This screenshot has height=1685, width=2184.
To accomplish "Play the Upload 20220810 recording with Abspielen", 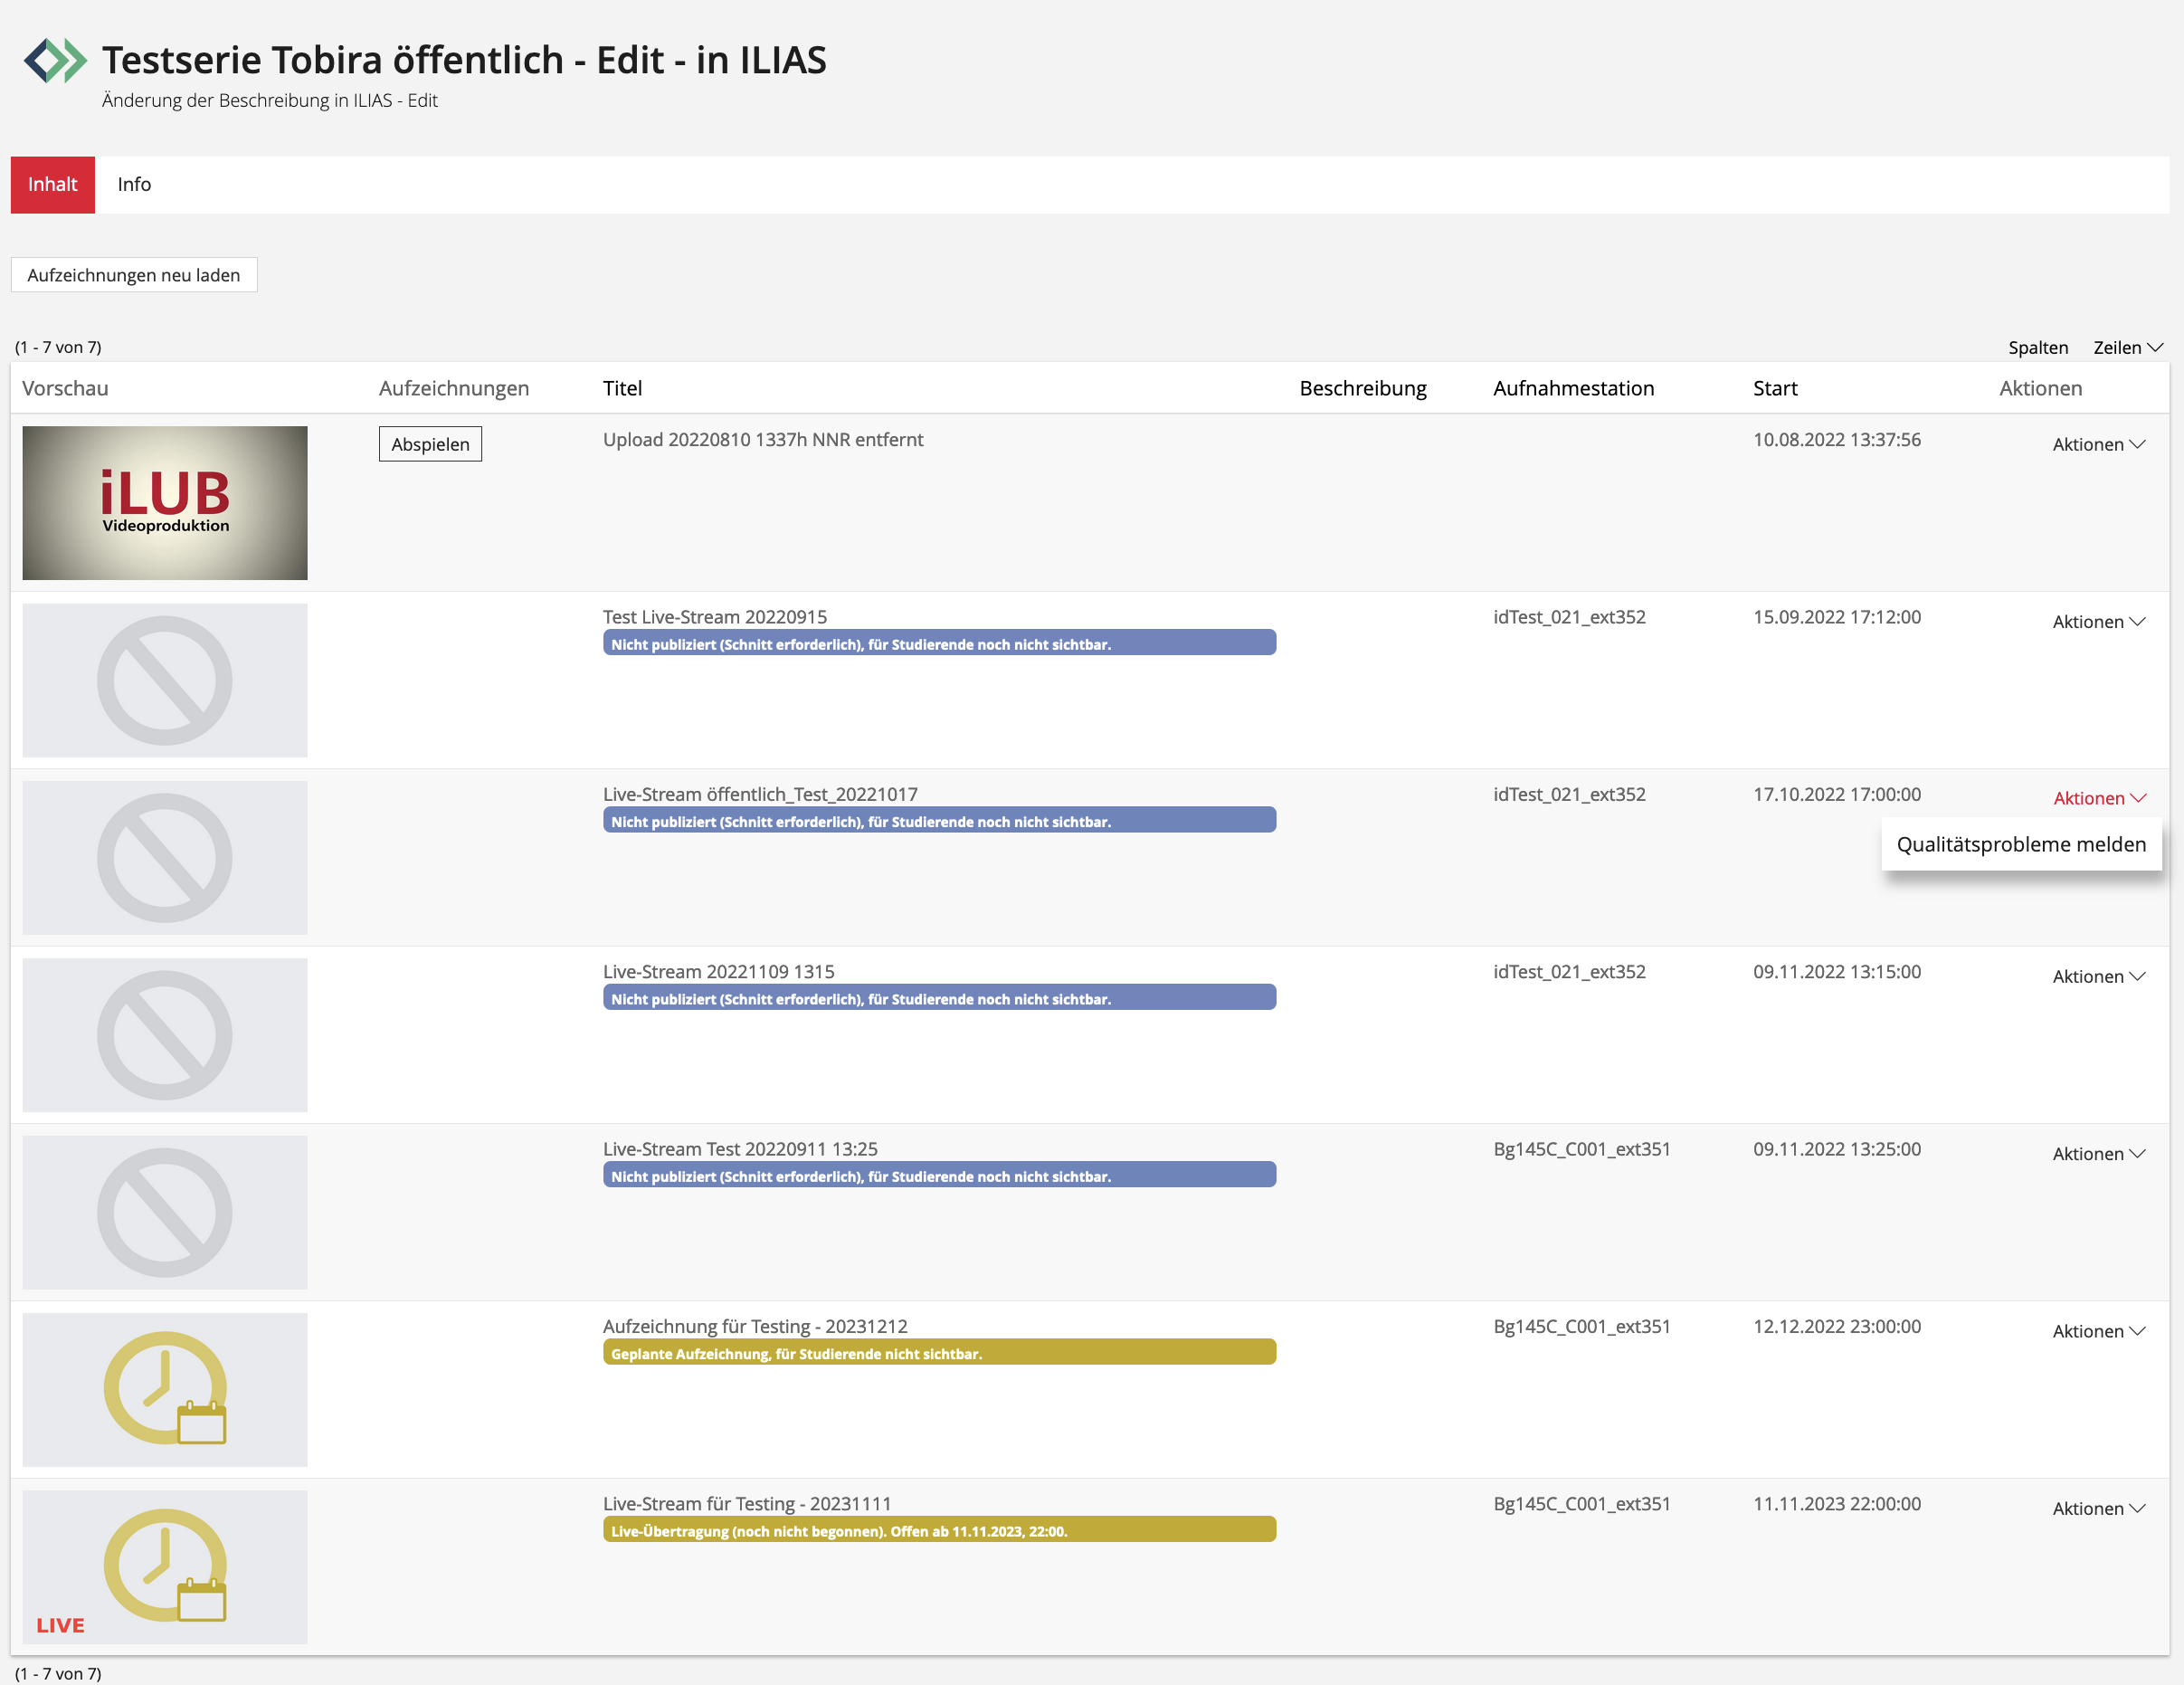I will (430, 444).
